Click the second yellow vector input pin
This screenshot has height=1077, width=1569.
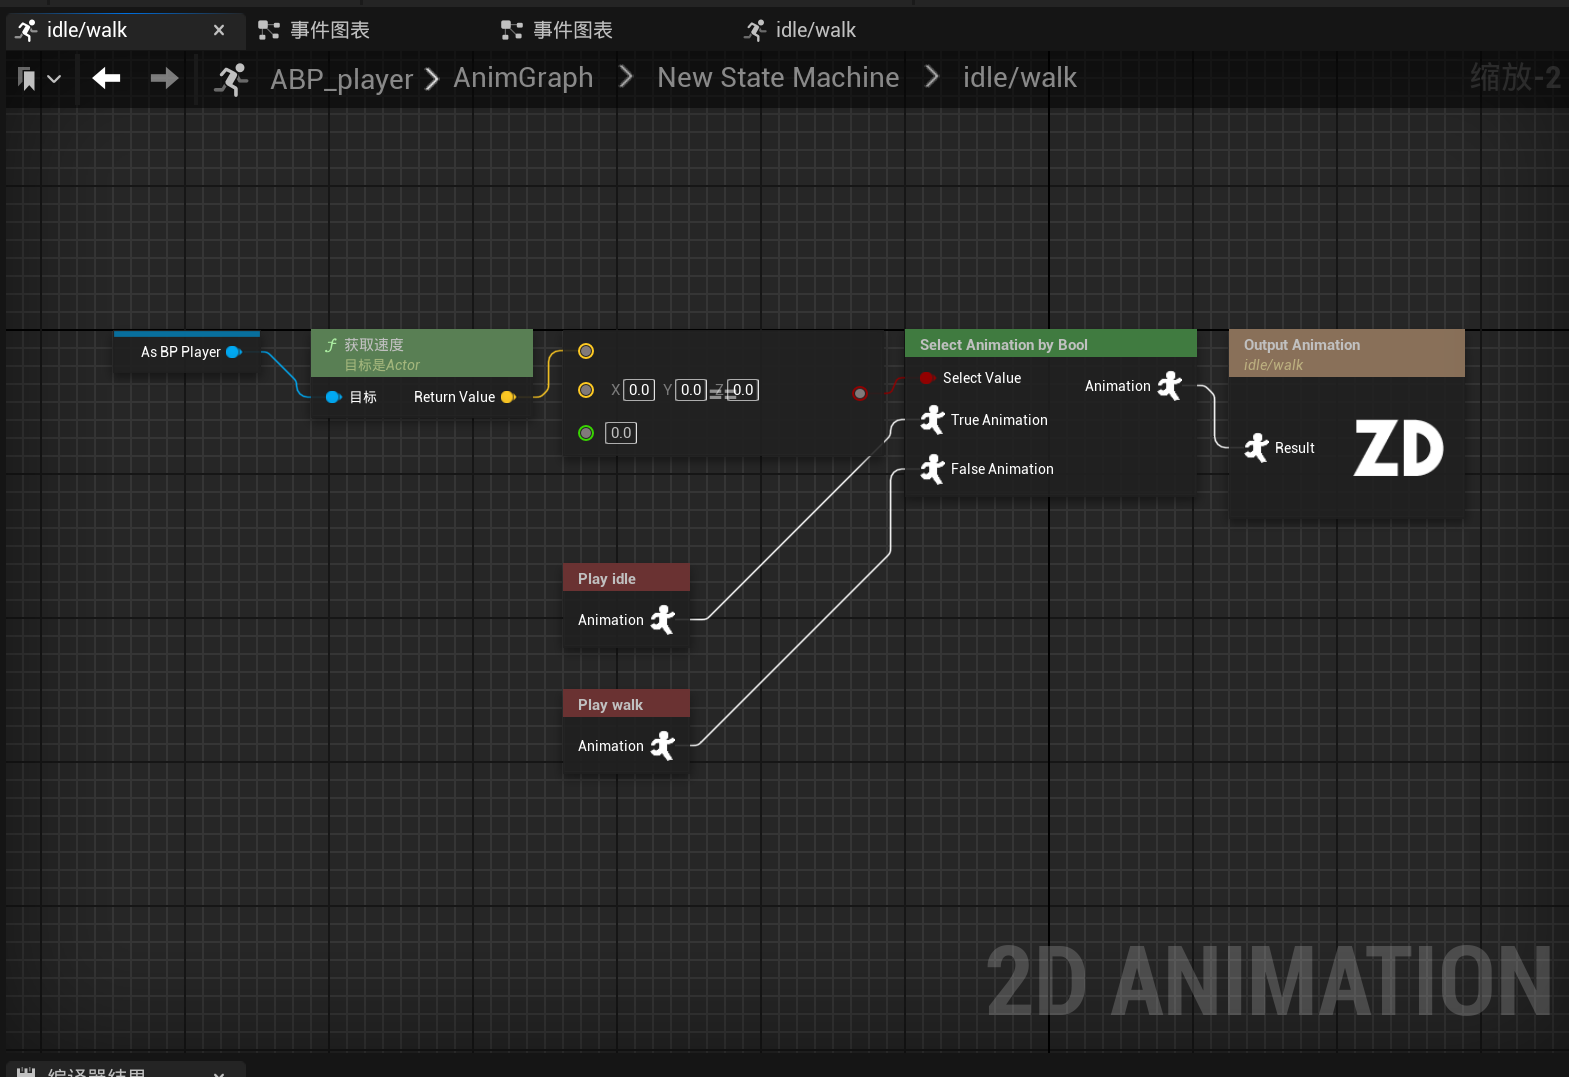point(586,390)
